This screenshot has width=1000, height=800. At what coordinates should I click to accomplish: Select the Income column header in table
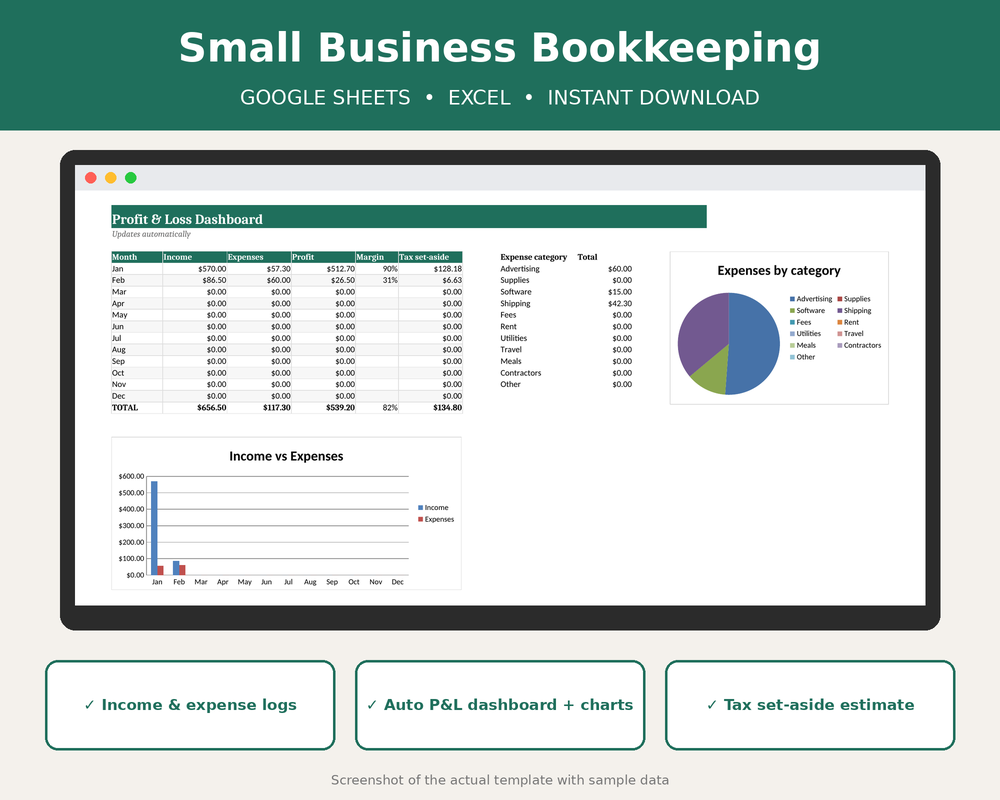[x=195, y=257]
